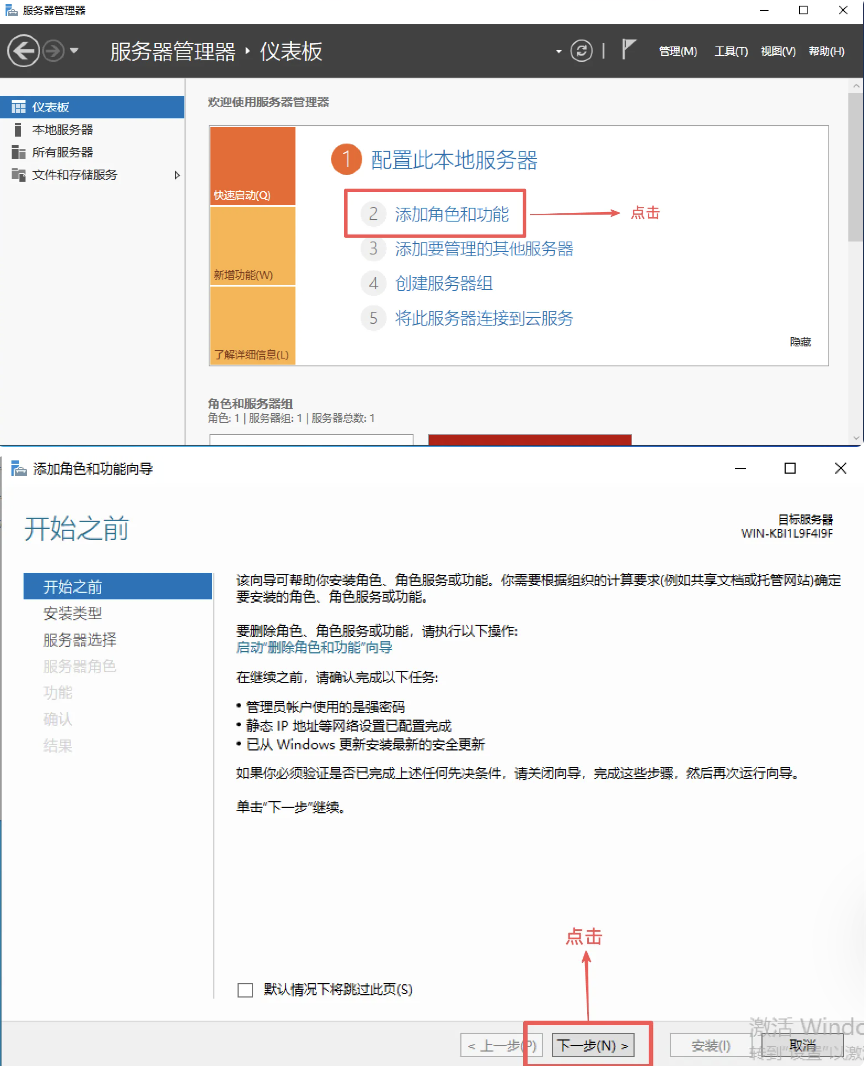Launch the Remove Roles and Features wizard link
The image size is (866, 1066).
pos(314,647)
